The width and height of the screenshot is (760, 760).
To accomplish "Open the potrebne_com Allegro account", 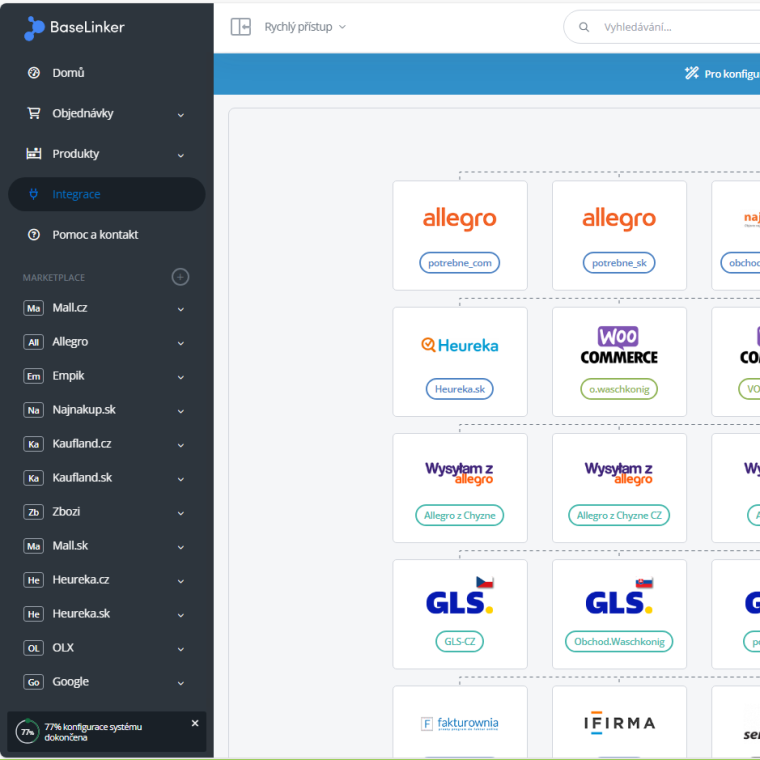I will [x=459, y=263].
